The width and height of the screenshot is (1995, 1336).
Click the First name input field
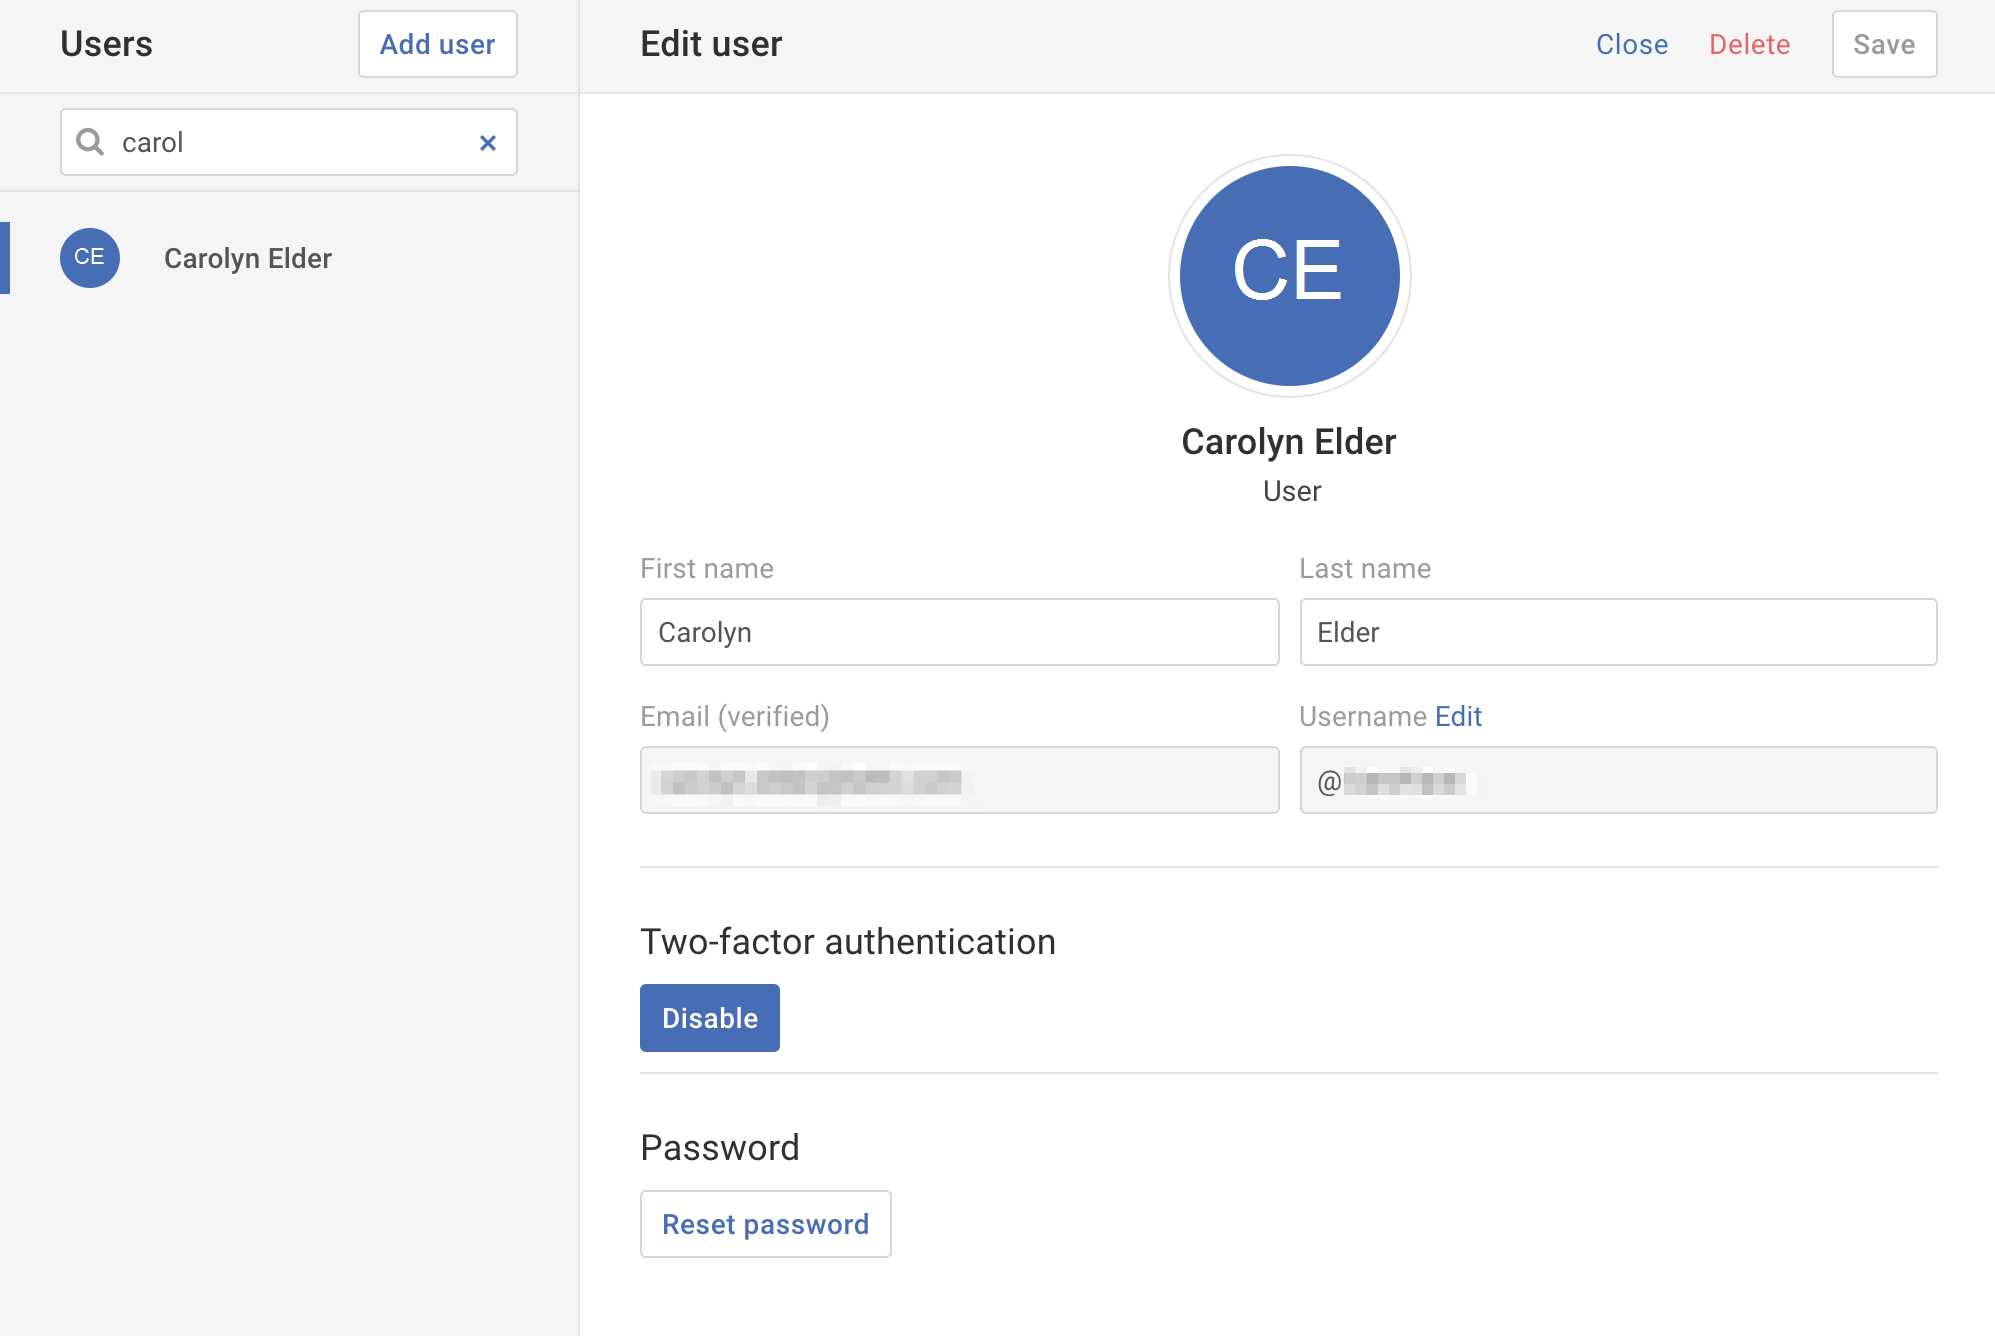coord(958,632)
